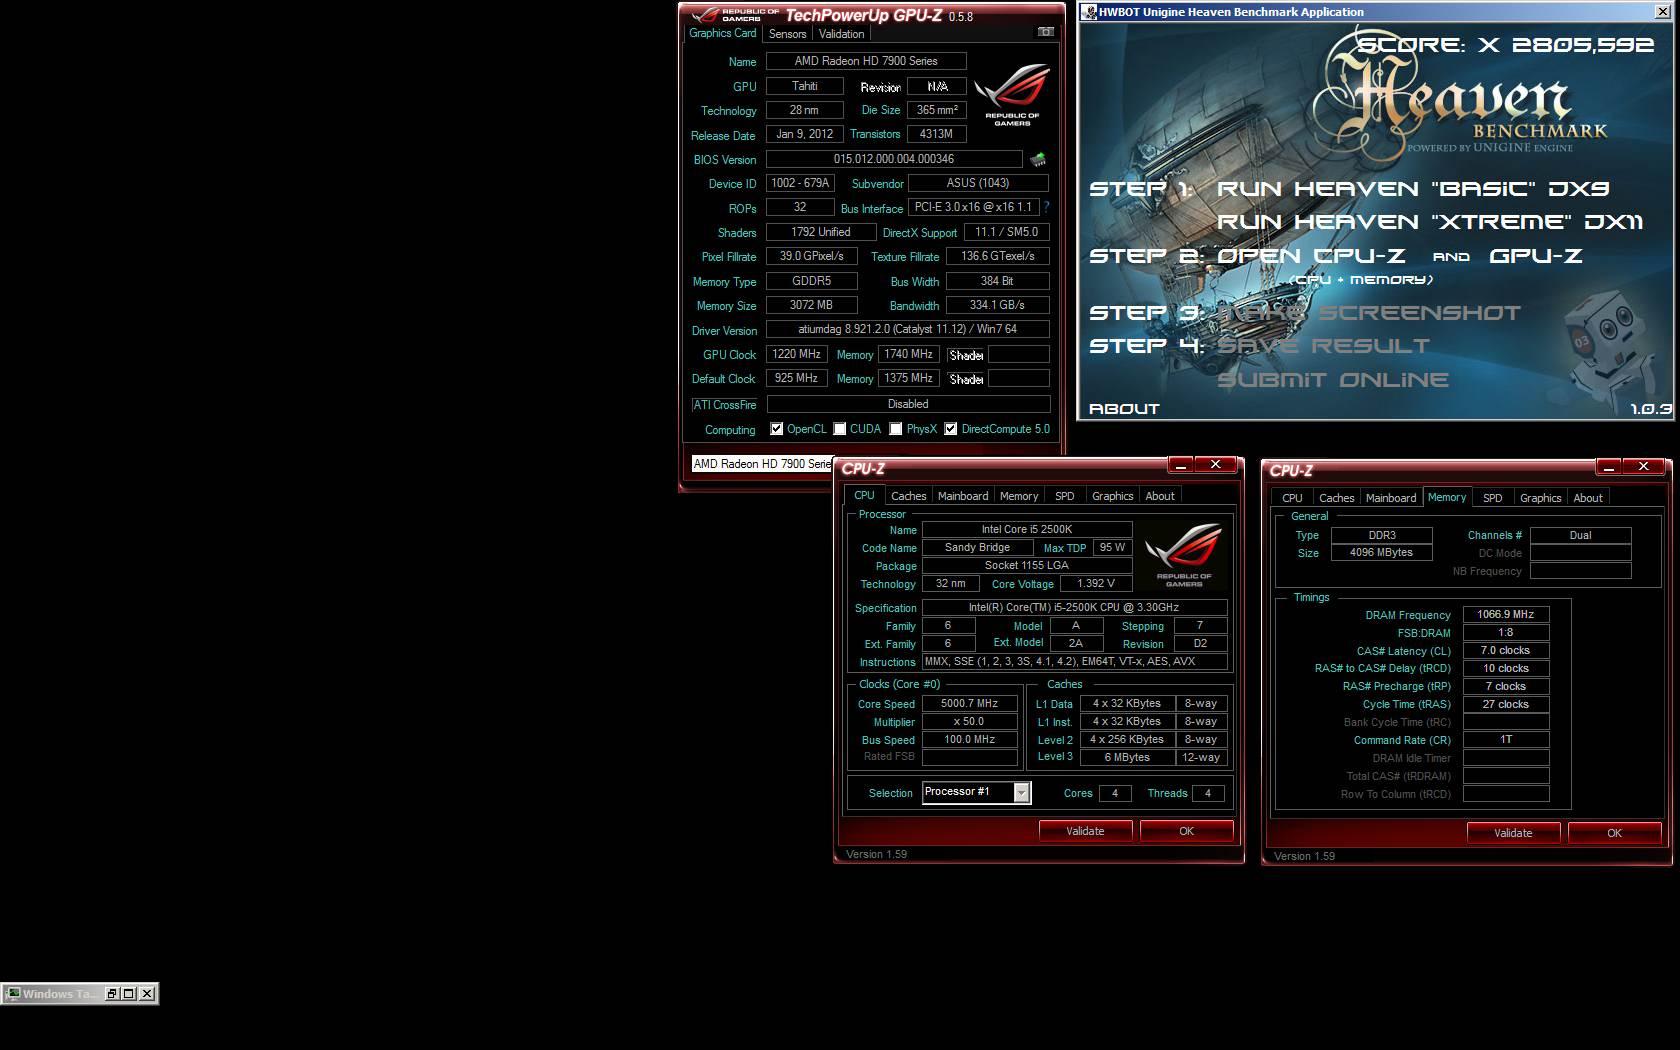The height and width of the screenshot is (1050, 1680).
Task: Run Heaven "Xtreme" DX11 benchmark
Action: coord(1430,222)
